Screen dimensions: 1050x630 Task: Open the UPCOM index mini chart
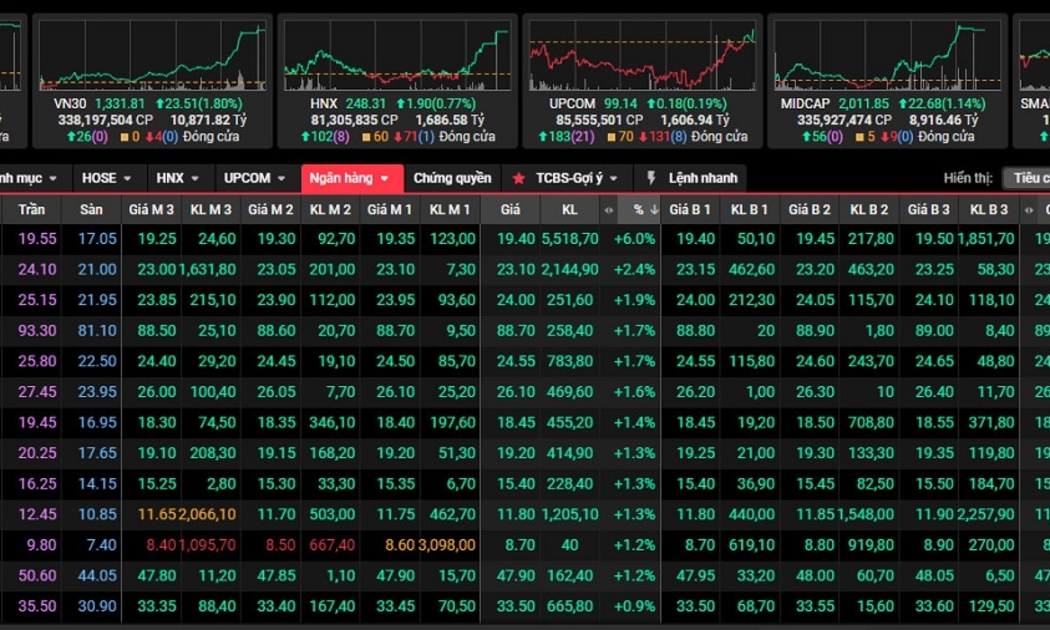click(641, 55)
